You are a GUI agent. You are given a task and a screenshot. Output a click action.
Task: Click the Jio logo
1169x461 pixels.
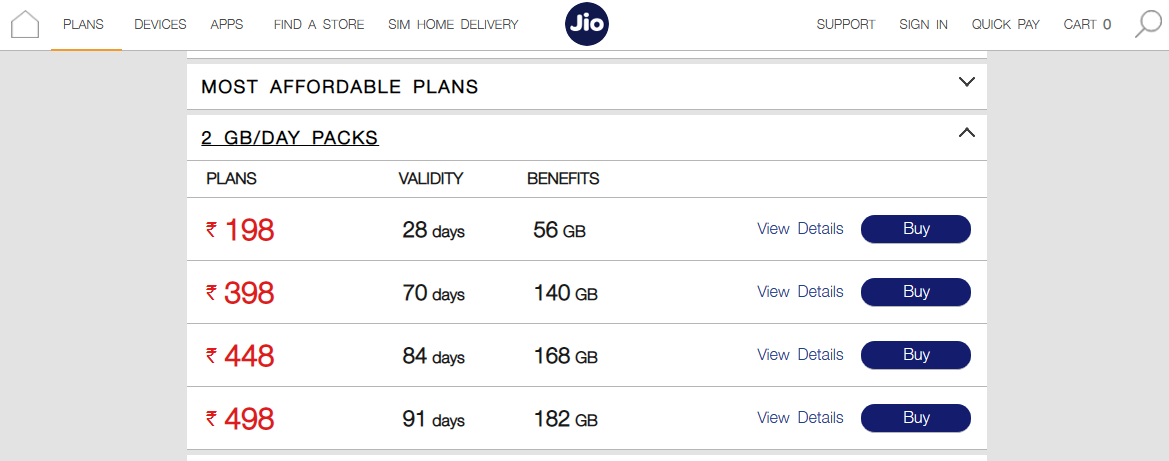pyautogui.click(x=586, y=24)
